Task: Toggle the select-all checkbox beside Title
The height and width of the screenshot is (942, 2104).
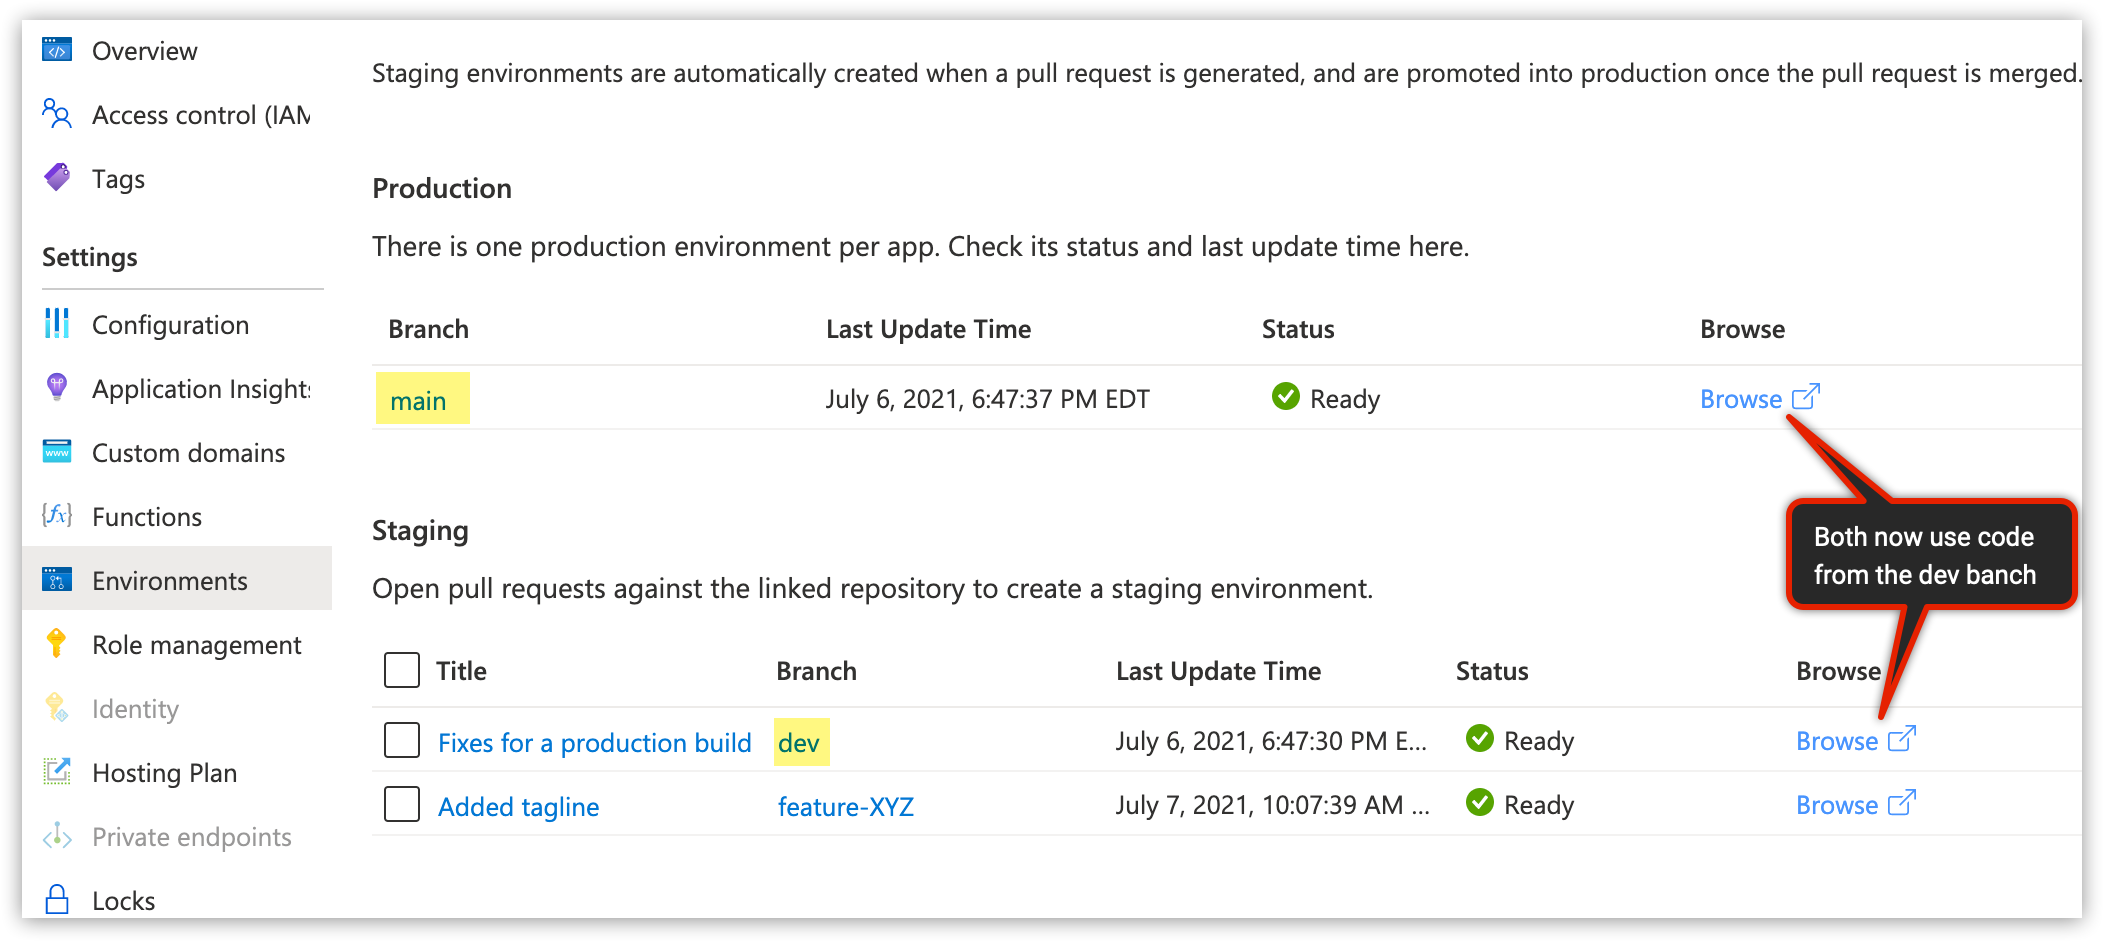Action: coord(402,670)
